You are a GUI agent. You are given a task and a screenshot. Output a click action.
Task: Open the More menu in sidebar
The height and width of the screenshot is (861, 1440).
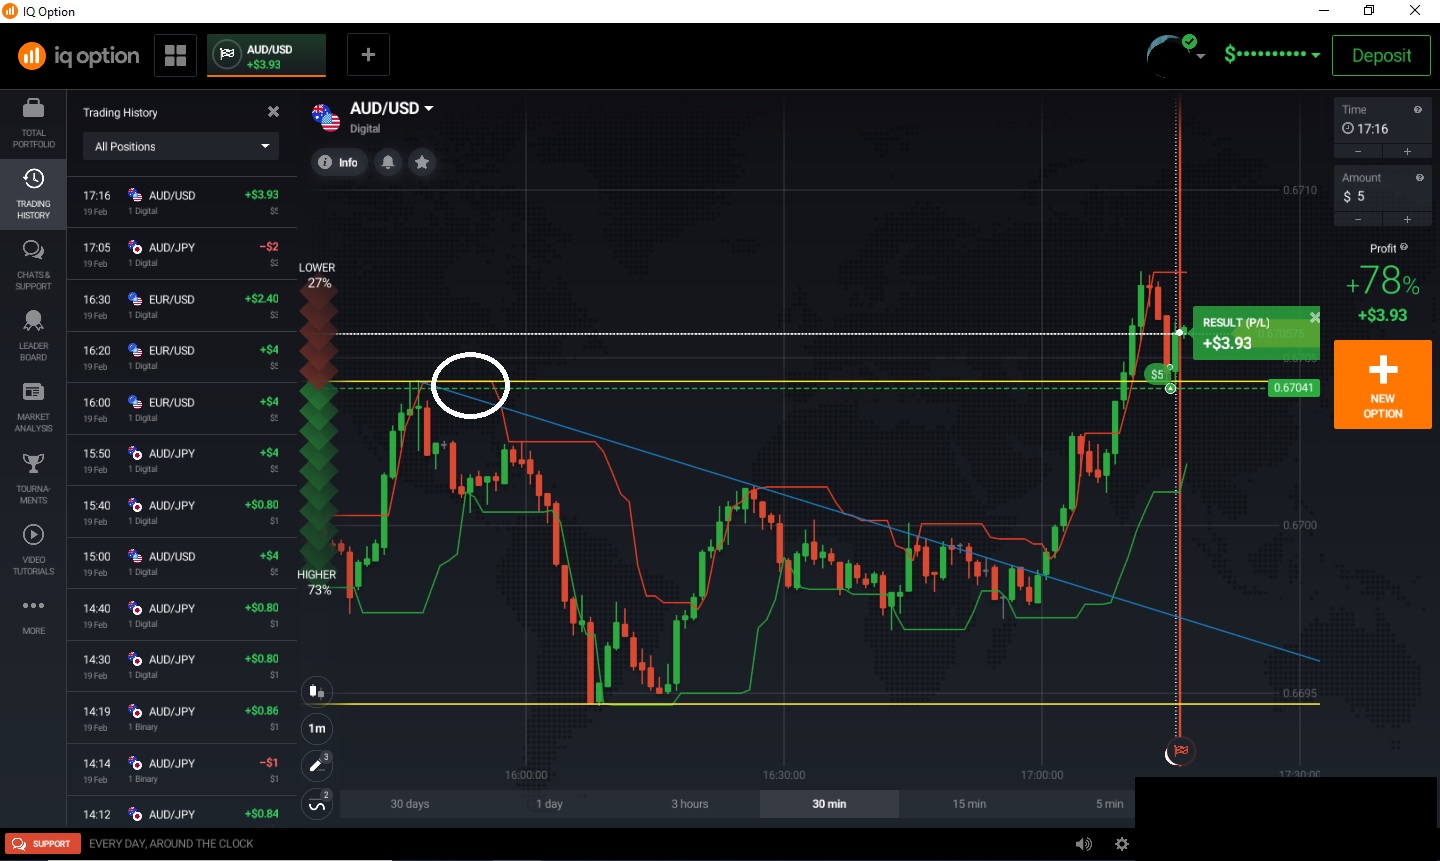(33, 616)
